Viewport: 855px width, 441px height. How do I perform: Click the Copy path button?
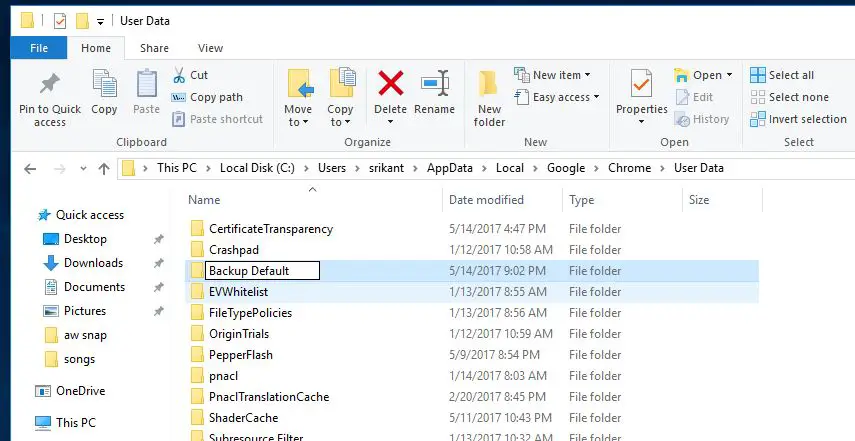tap(207, 97)
